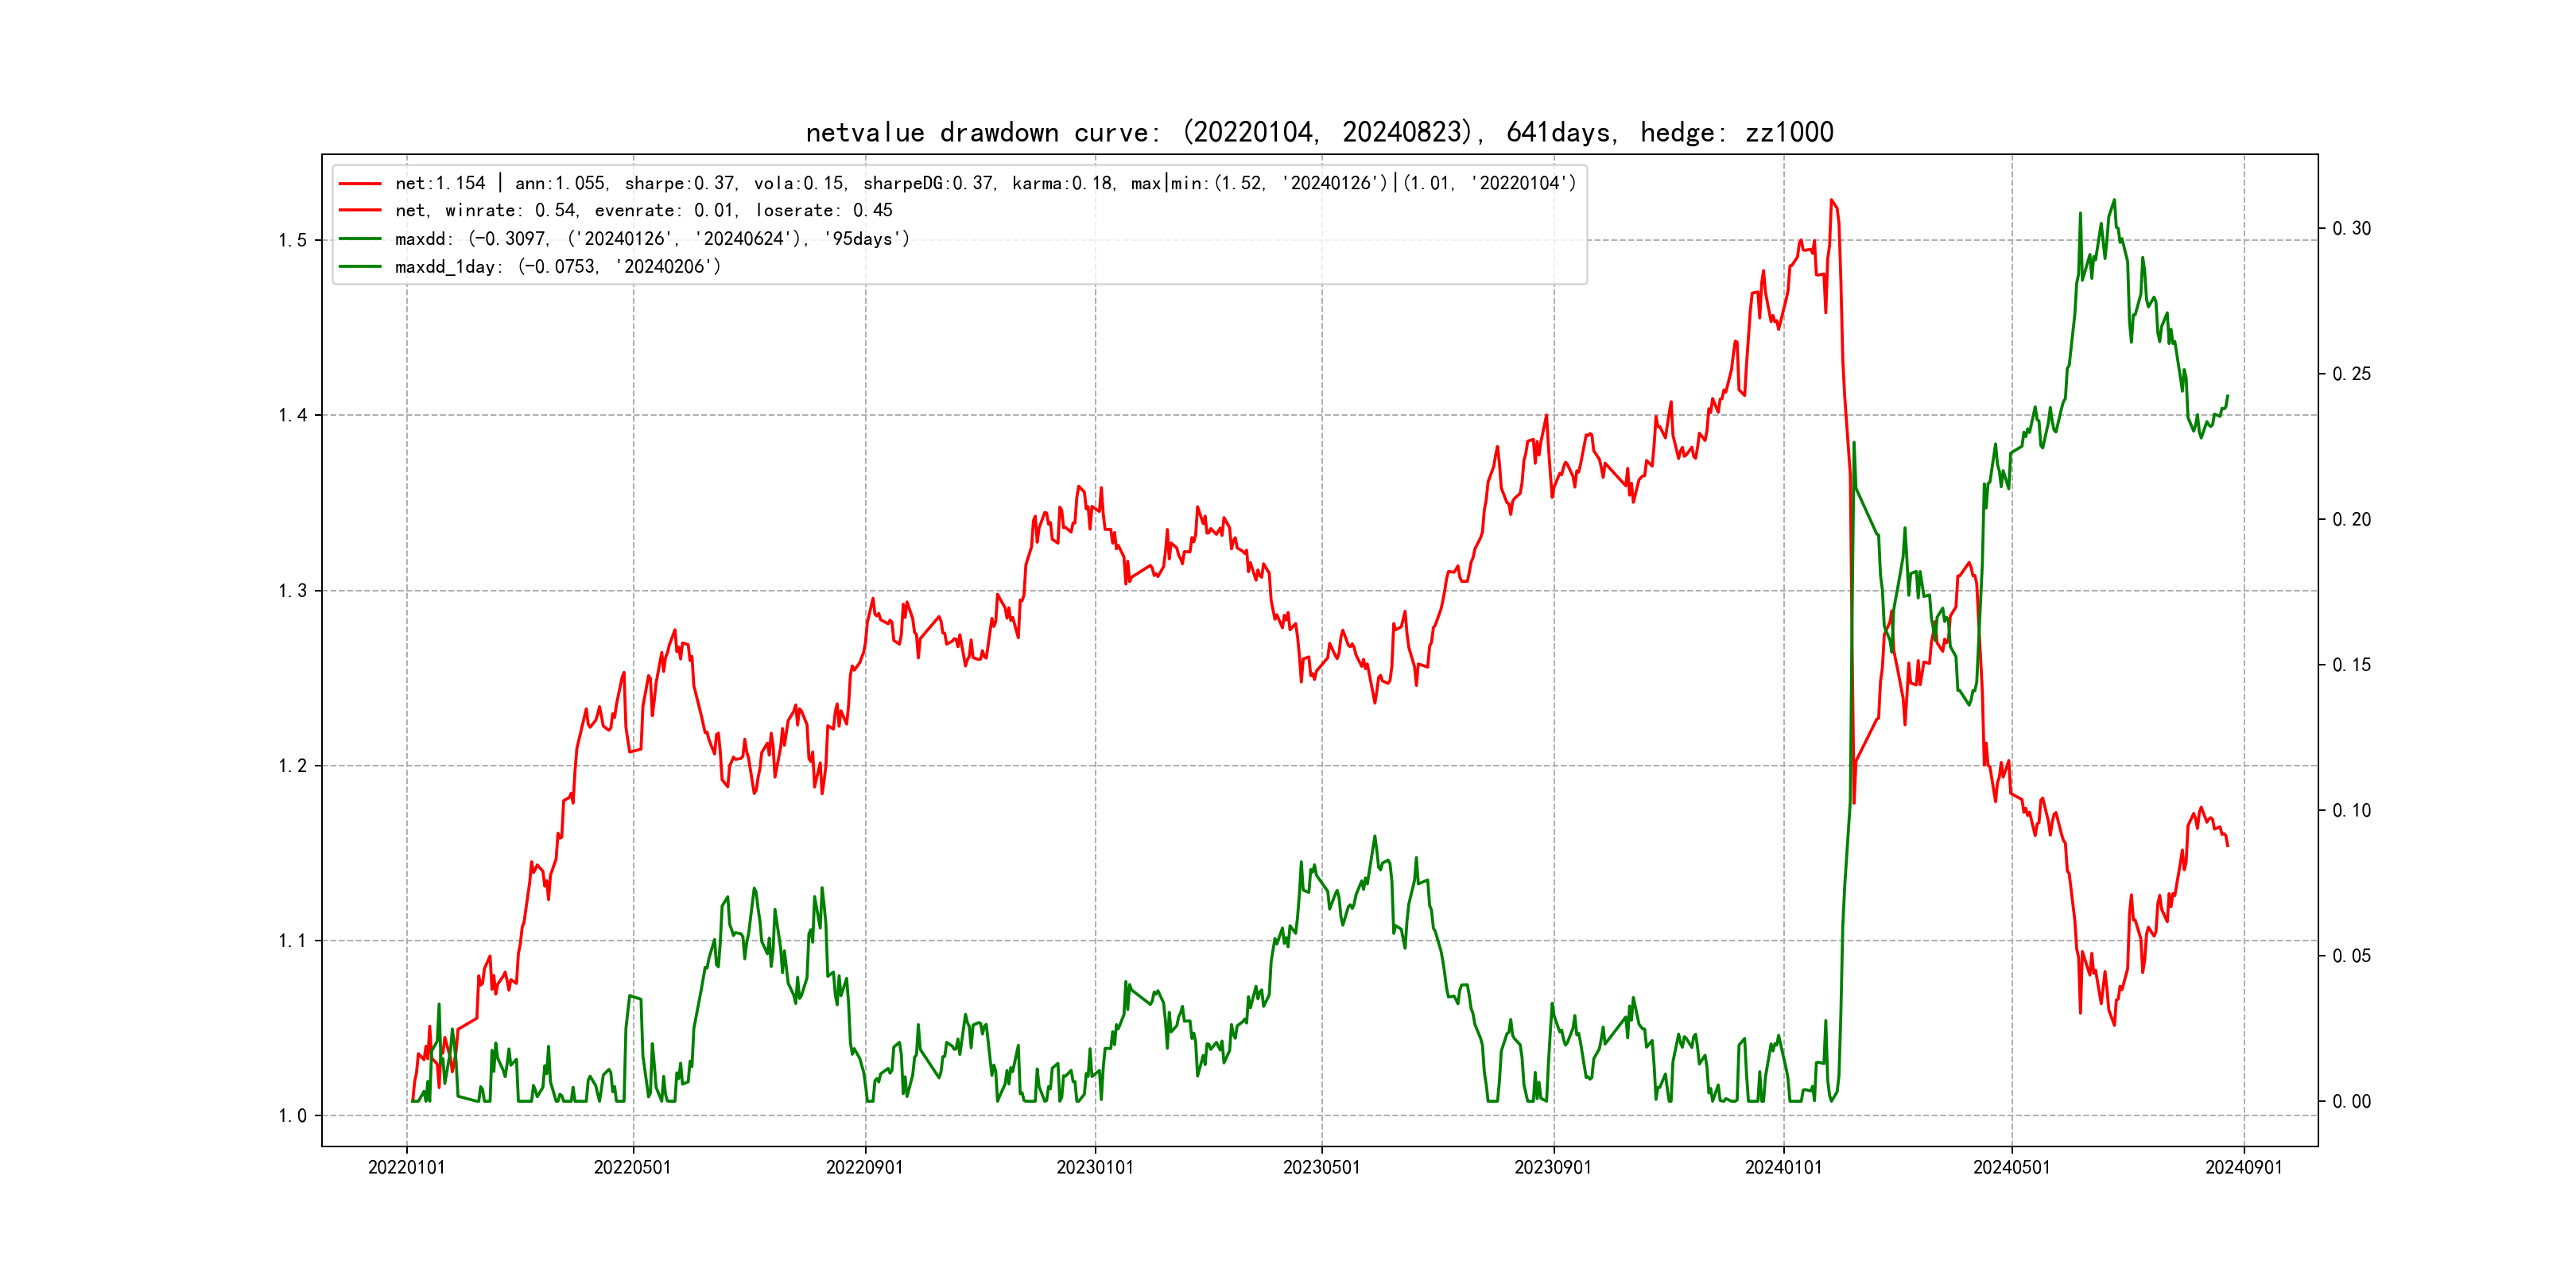Click the left y-axis tick label 1.0
This screenshot has height=1288, width=2576.
click(x=292, y=1116)
